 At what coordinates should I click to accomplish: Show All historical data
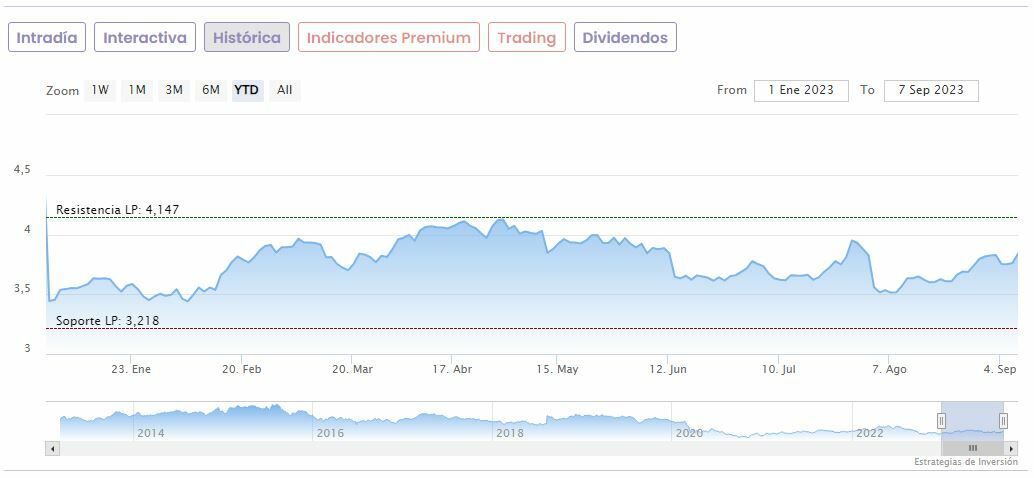(285, 90)
